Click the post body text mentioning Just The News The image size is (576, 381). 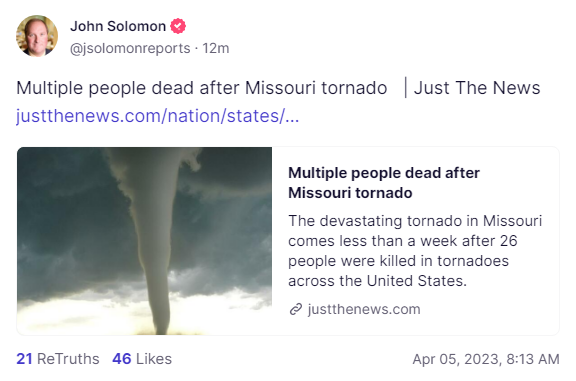[x=278, y=88]
